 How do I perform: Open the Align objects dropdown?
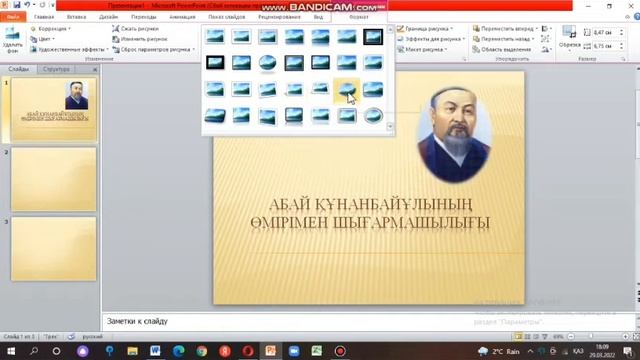coord(547,29)
